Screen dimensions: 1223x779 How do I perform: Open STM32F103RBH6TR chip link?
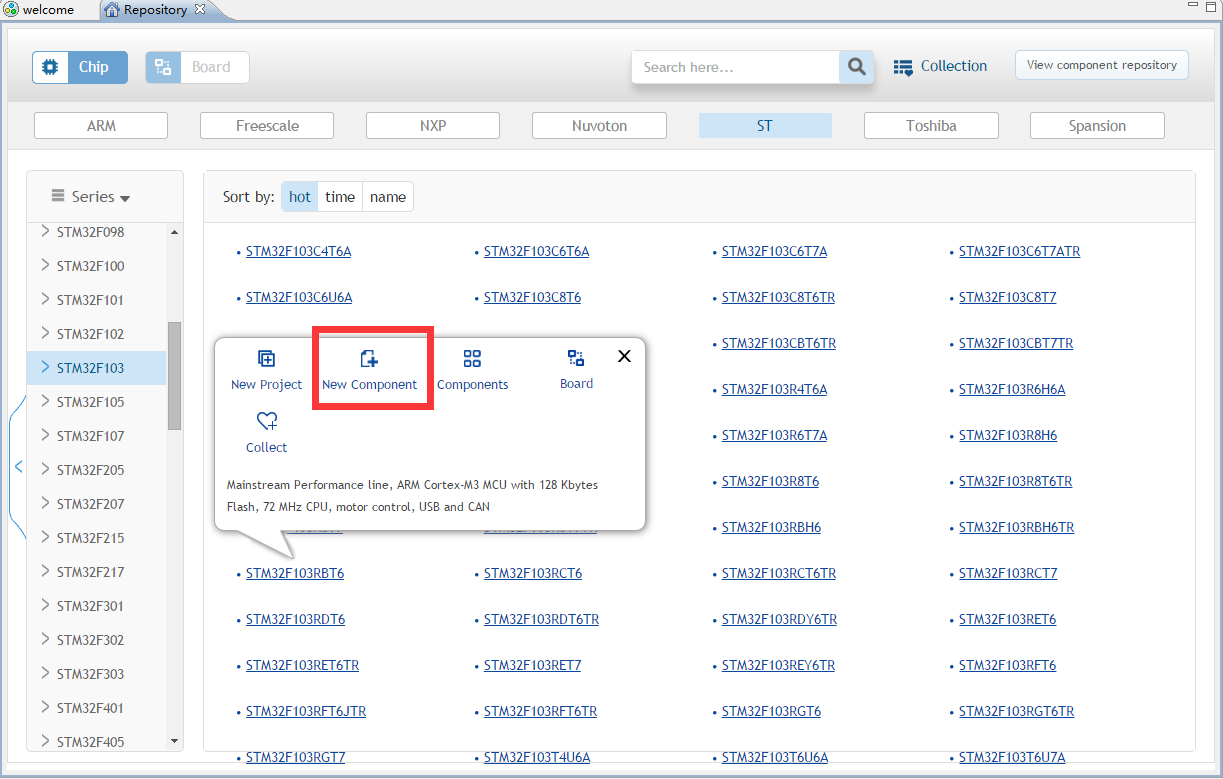point(1016,527)
